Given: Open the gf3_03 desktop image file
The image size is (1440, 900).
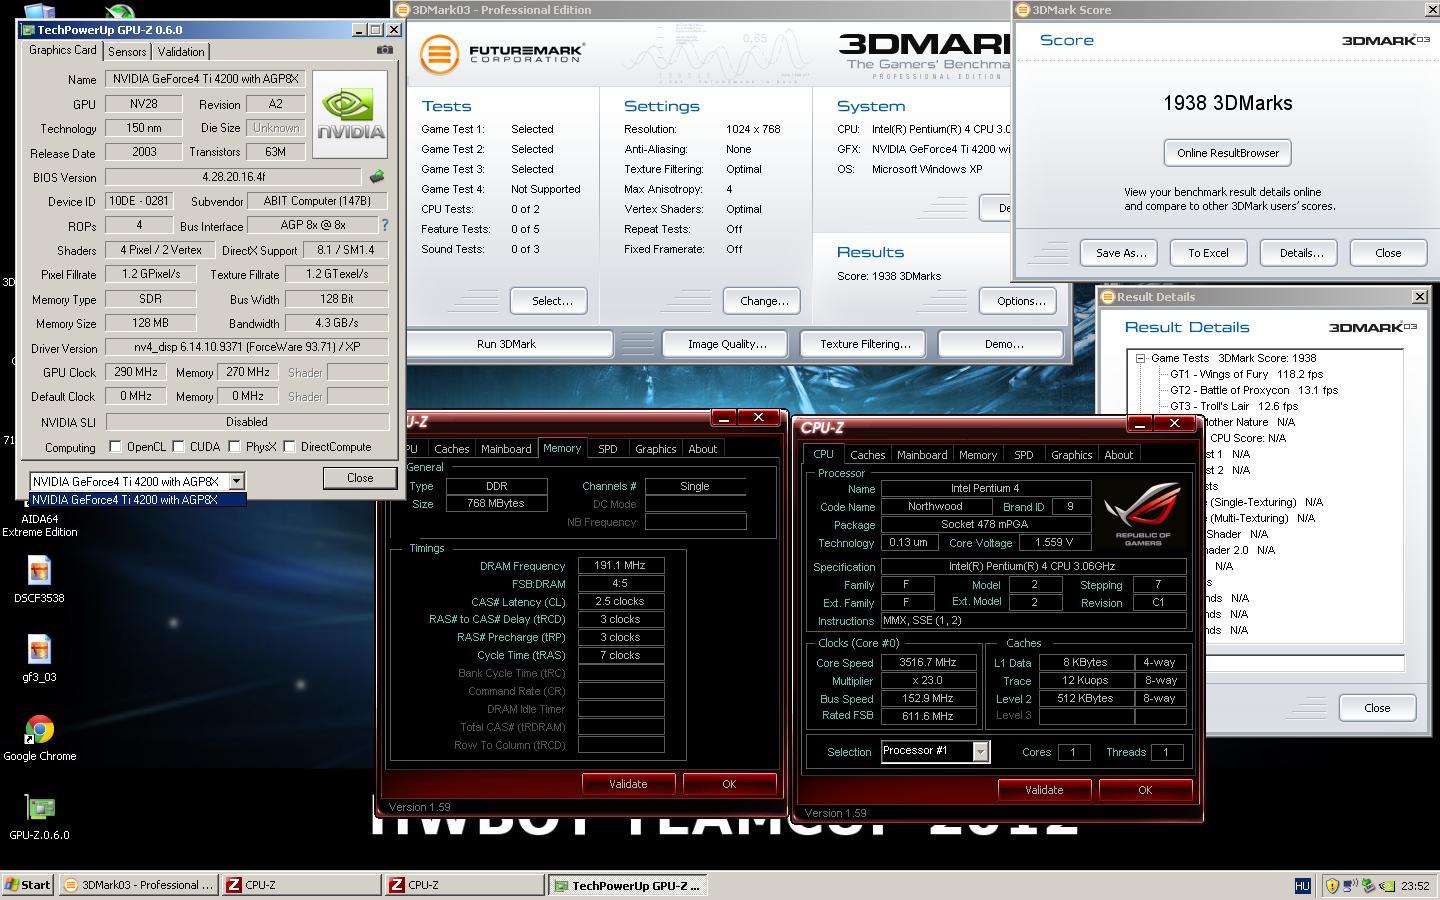Looking at the screenshot, I should pos(39,658).
